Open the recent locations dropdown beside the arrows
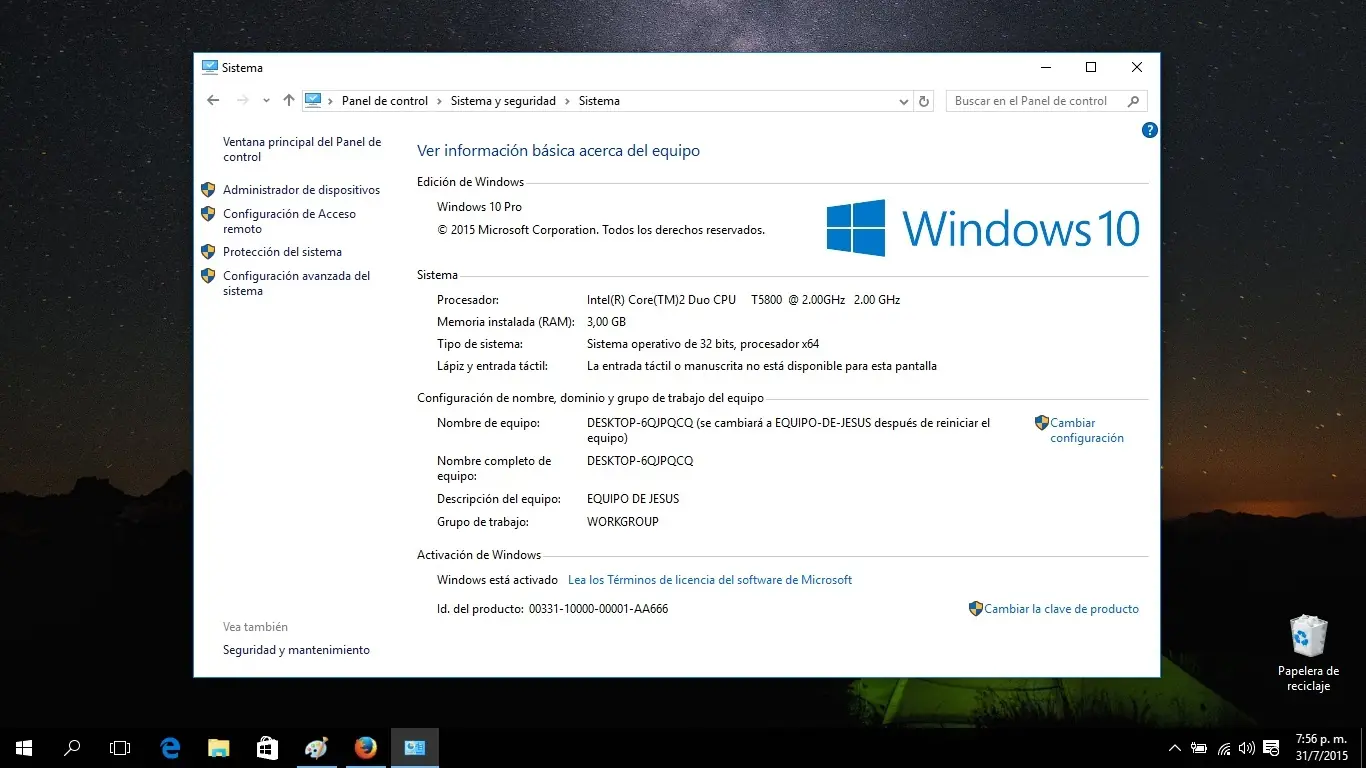This screenshot has height=768, width=1366. coord(265,100)
